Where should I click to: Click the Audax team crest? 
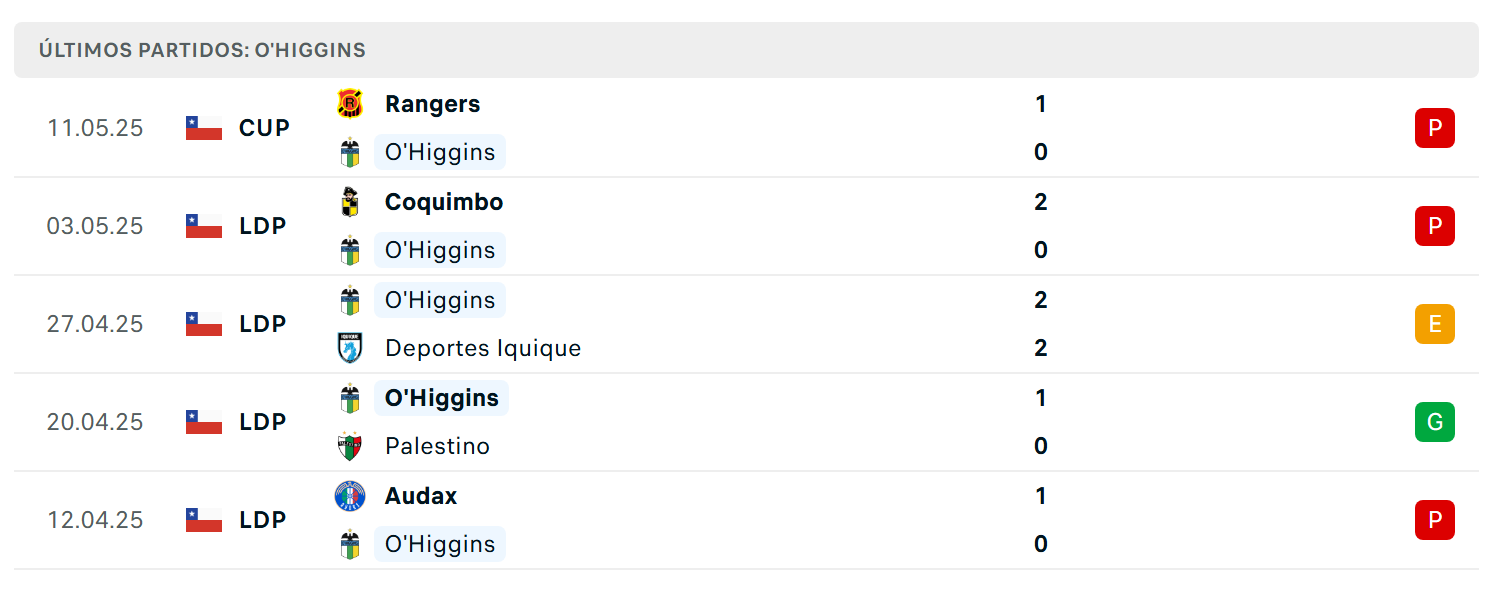pos(349,496)
